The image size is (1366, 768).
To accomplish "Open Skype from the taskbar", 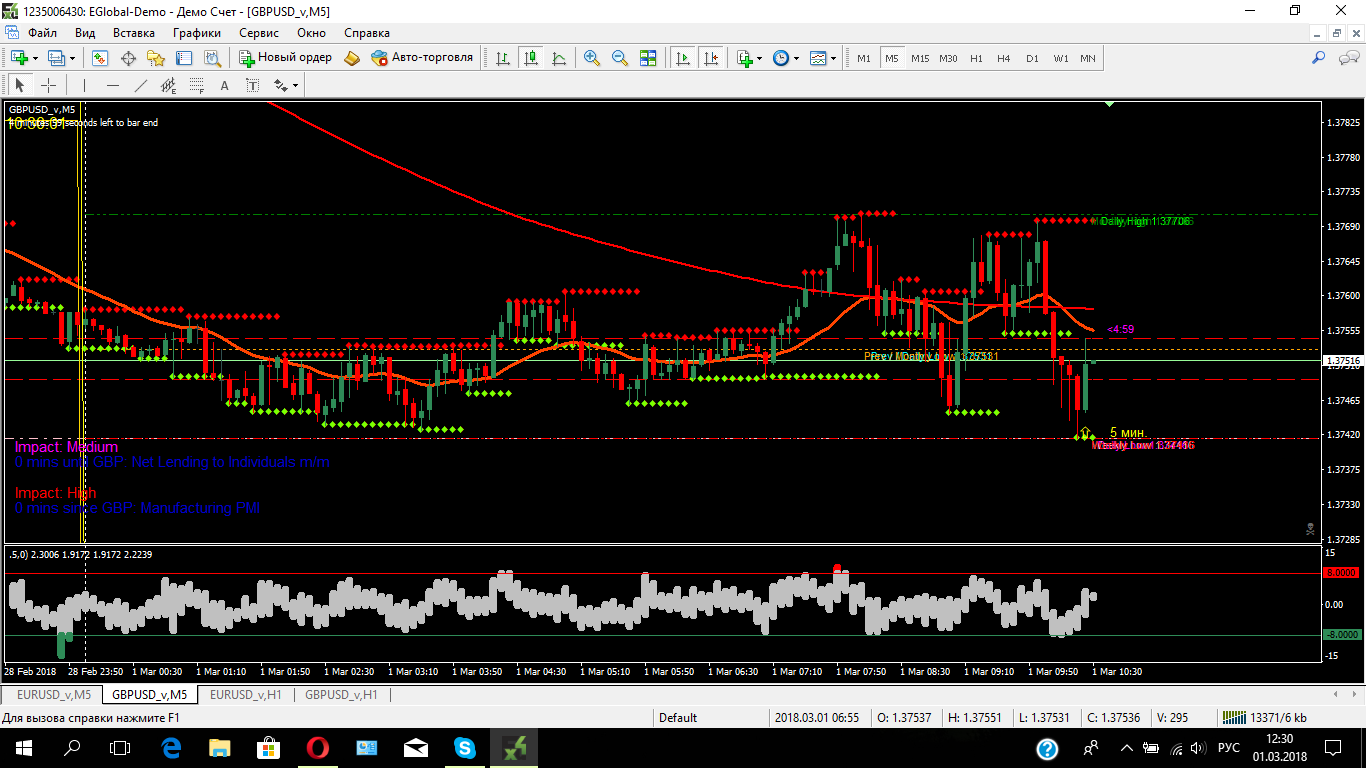I will (x=465, y=747).
